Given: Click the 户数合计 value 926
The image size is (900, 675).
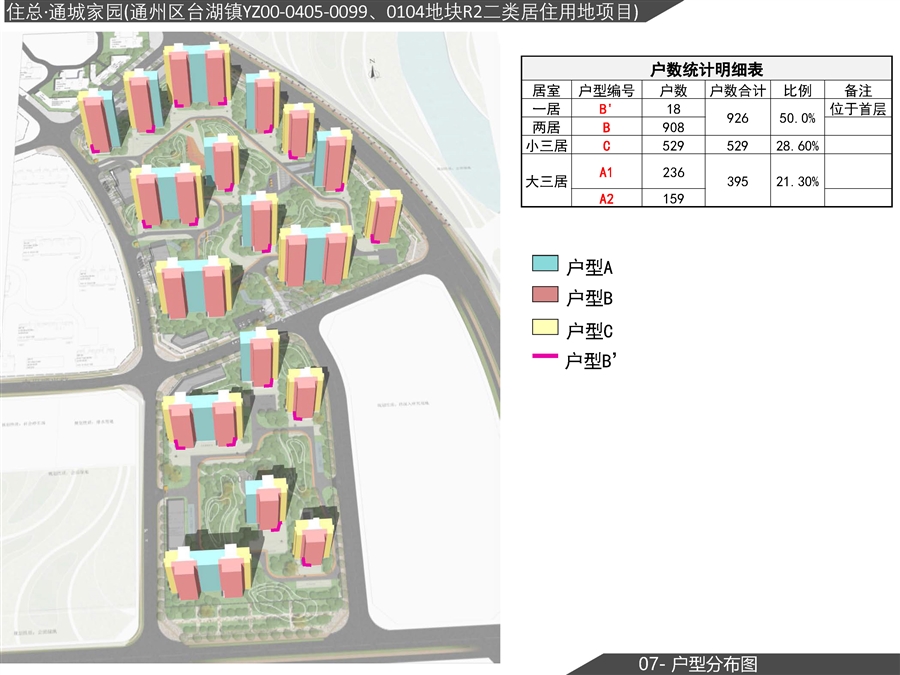Looking at the screenshot, I should click(738, 118).
